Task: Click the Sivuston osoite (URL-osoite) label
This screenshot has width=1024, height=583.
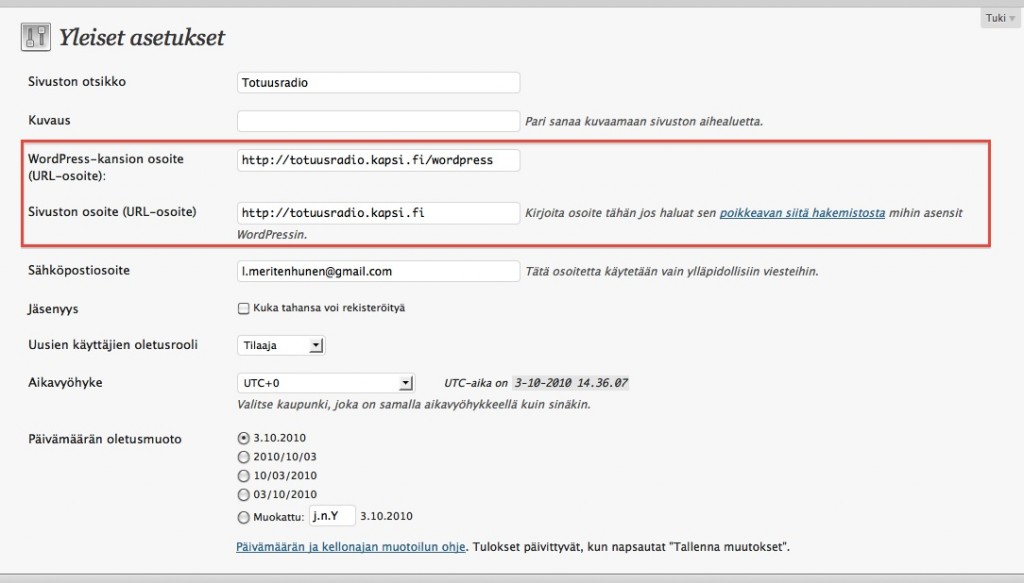Action: point(112,212)
